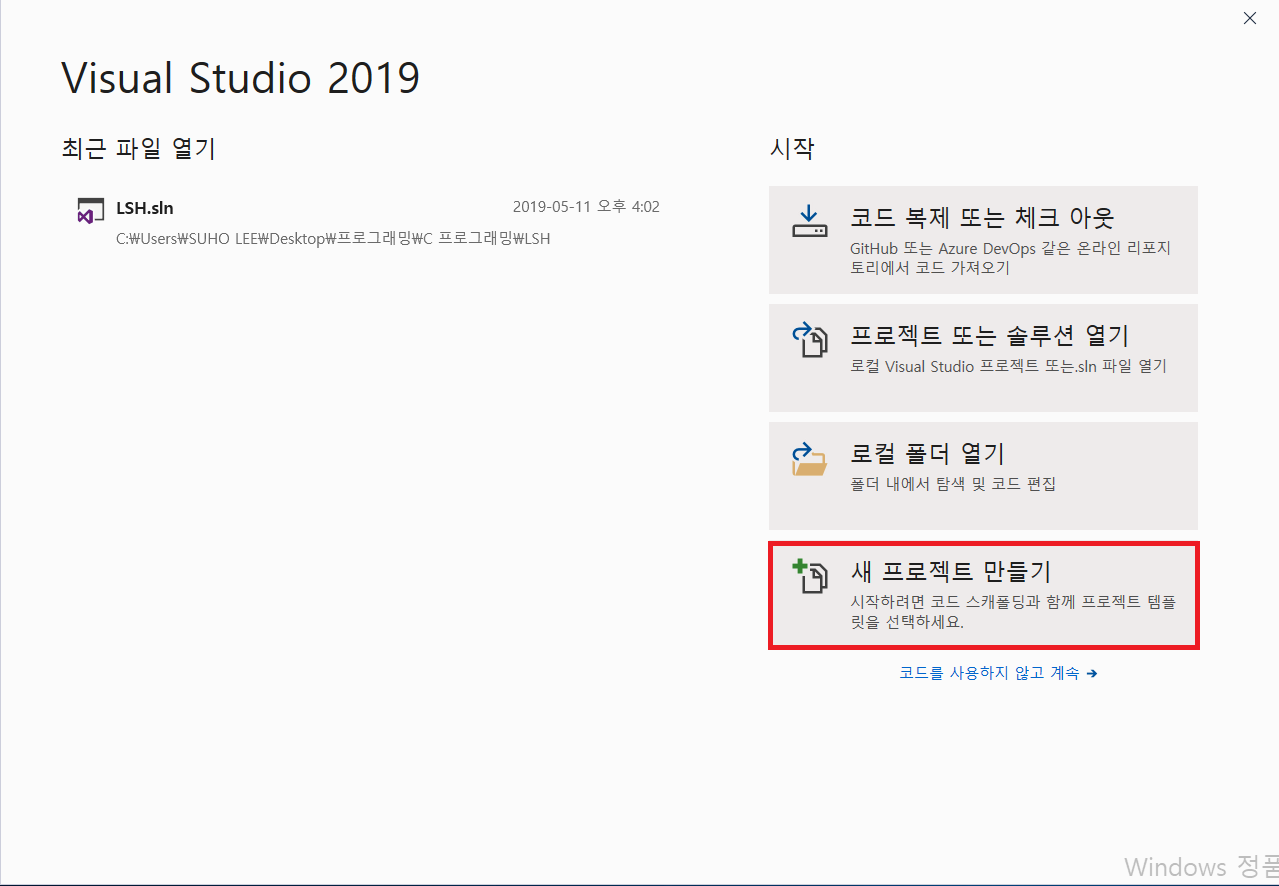Select 프로젝트 또는 솔루션 열기 card
This screenshot has width=1279, height=886.
[983, 358]
